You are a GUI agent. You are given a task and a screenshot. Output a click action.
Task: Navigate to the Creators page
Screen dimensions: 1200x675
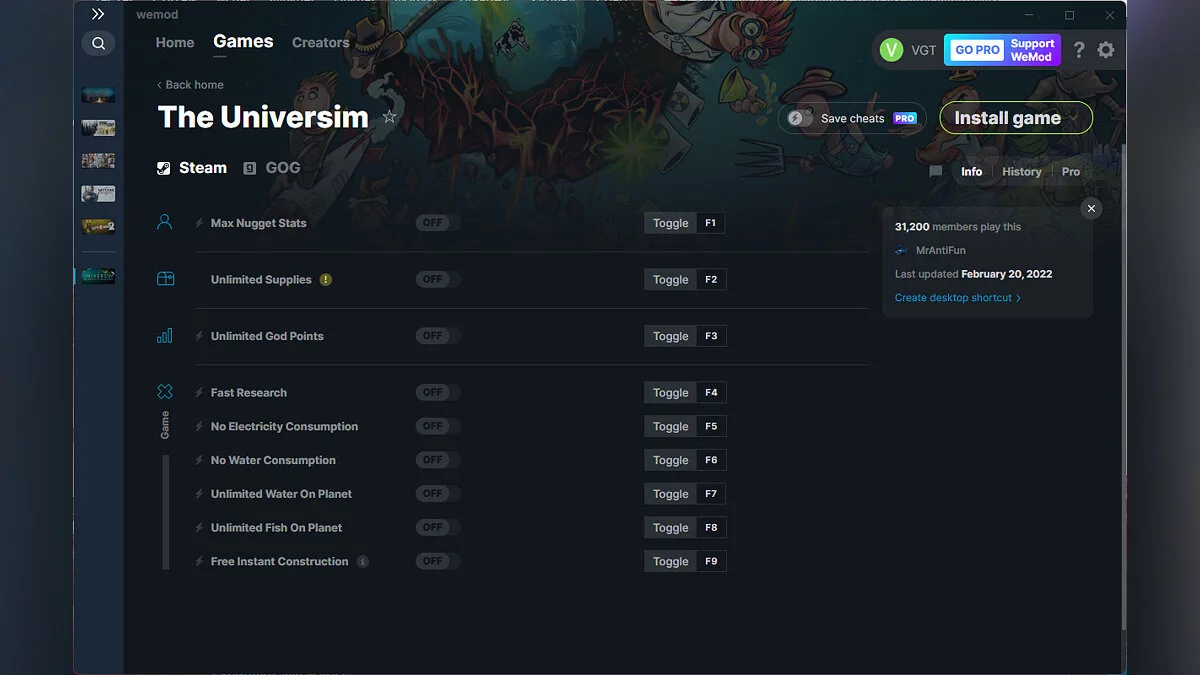pyautogui.click(x=320, y=42)
